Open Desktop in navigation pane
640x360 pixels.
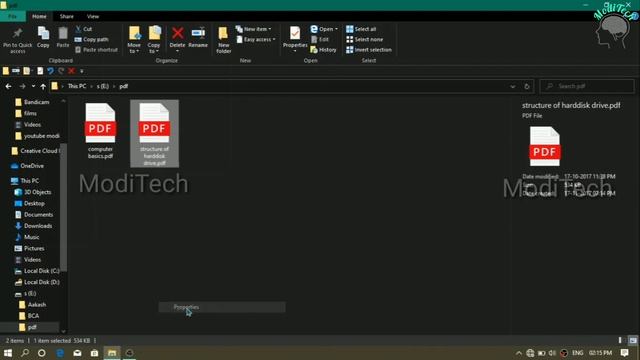coord(30,203)
